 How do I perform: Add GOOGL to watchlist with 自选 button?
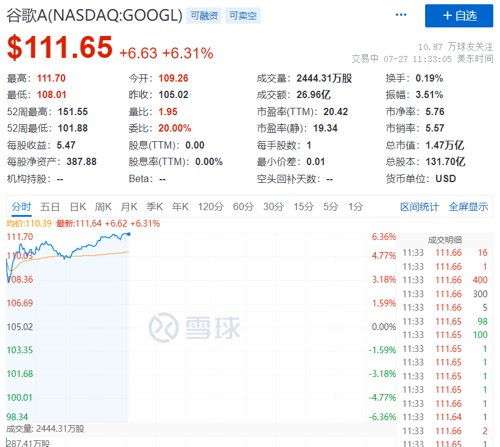[x=459, y=16]
